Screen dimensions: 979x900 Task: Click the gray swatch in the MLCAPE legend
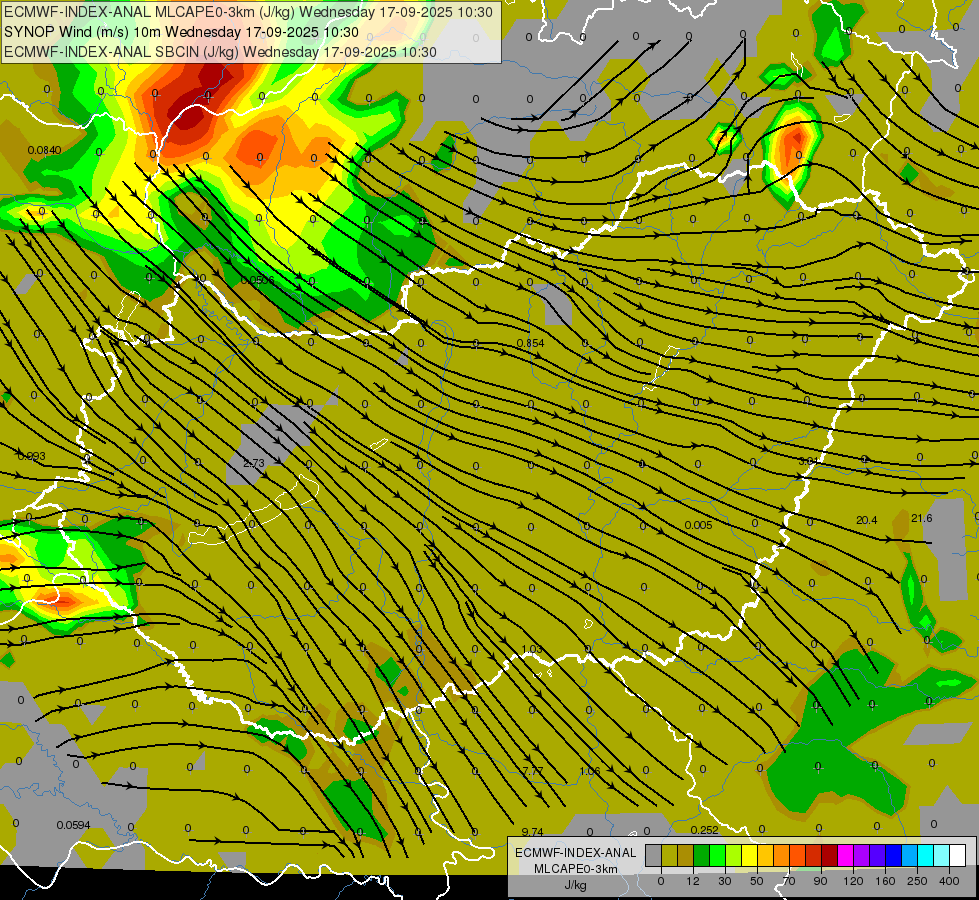pyautogui.click(x=654, y=855)
